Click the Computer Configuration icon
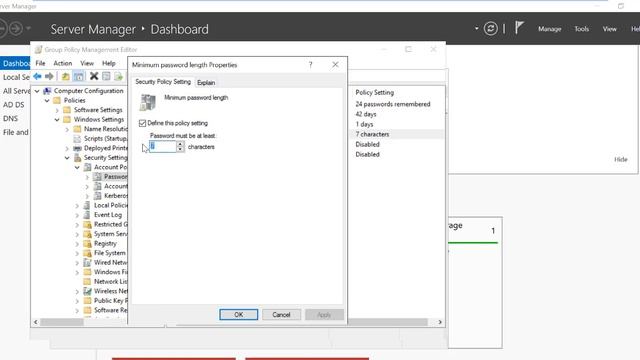 point(47,91)
